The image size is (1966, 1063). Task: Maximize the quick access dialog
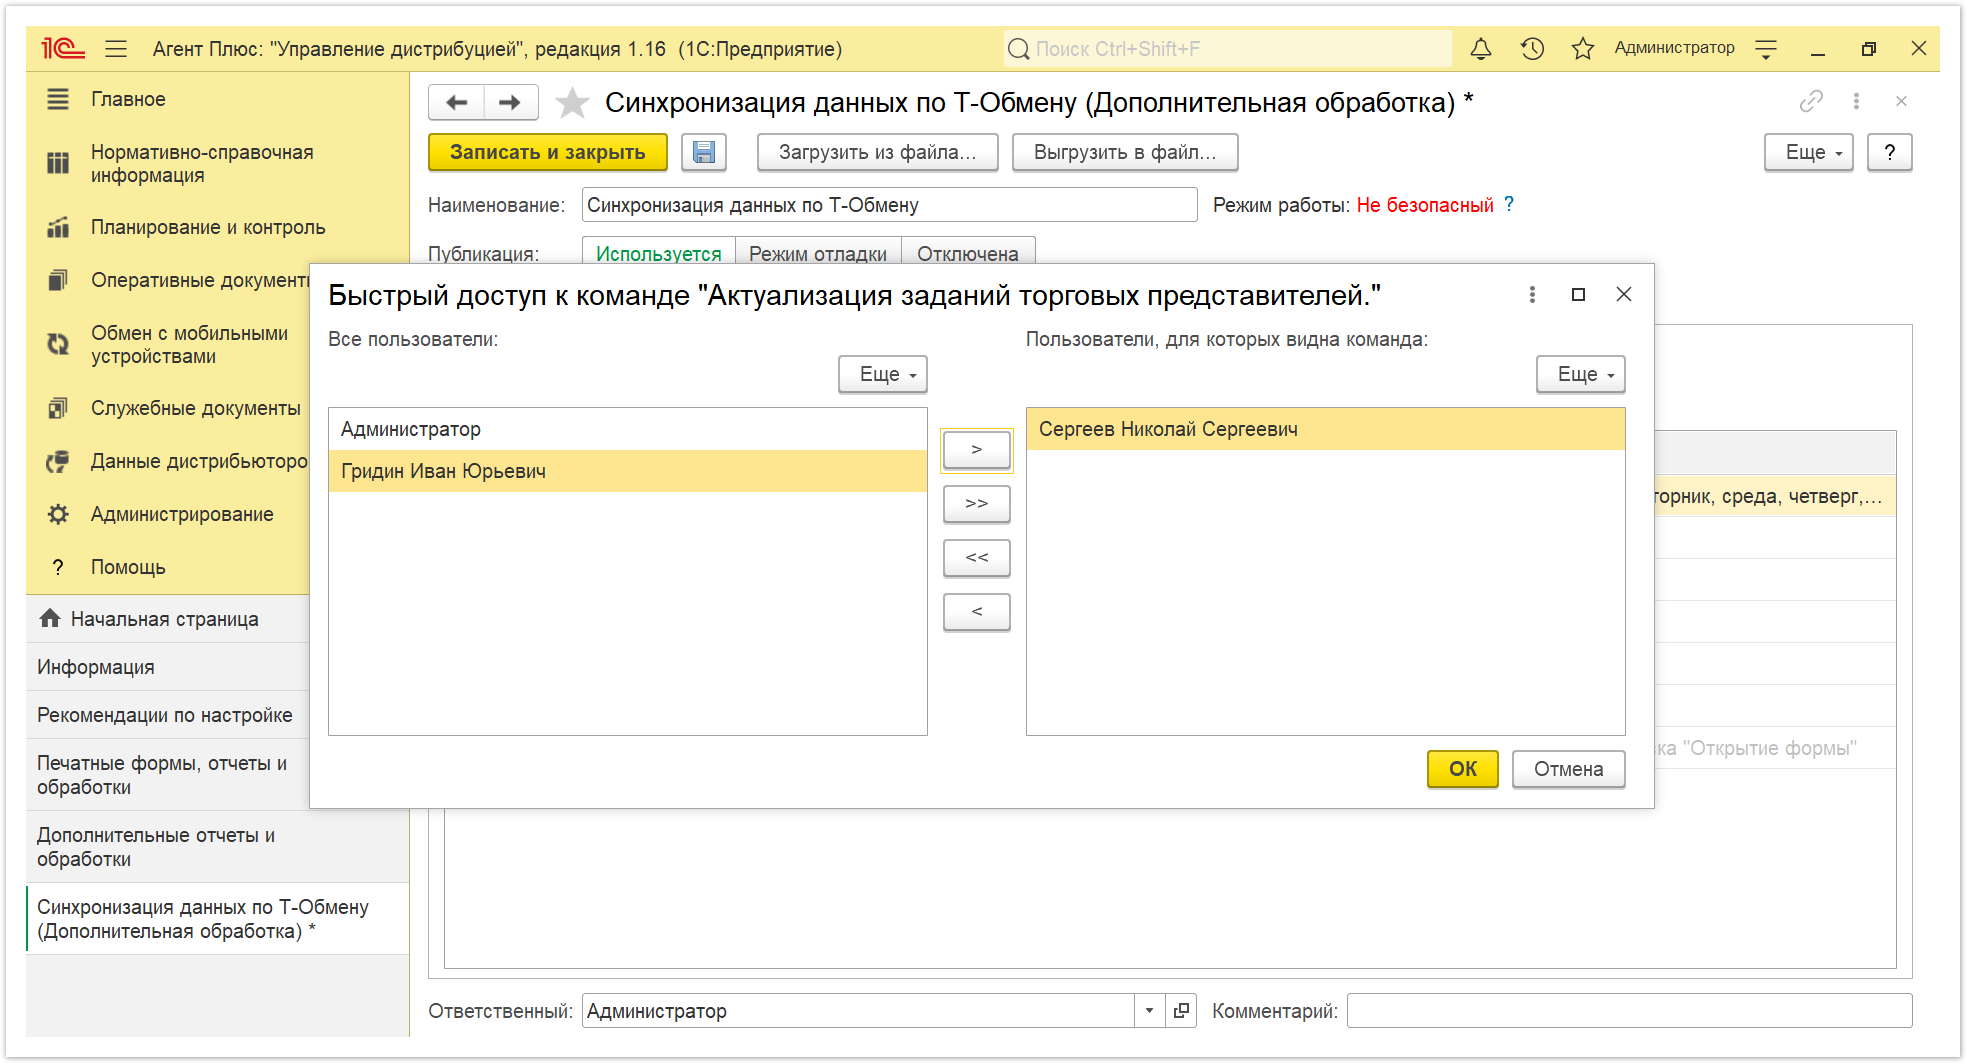(x=1578, y=294)
